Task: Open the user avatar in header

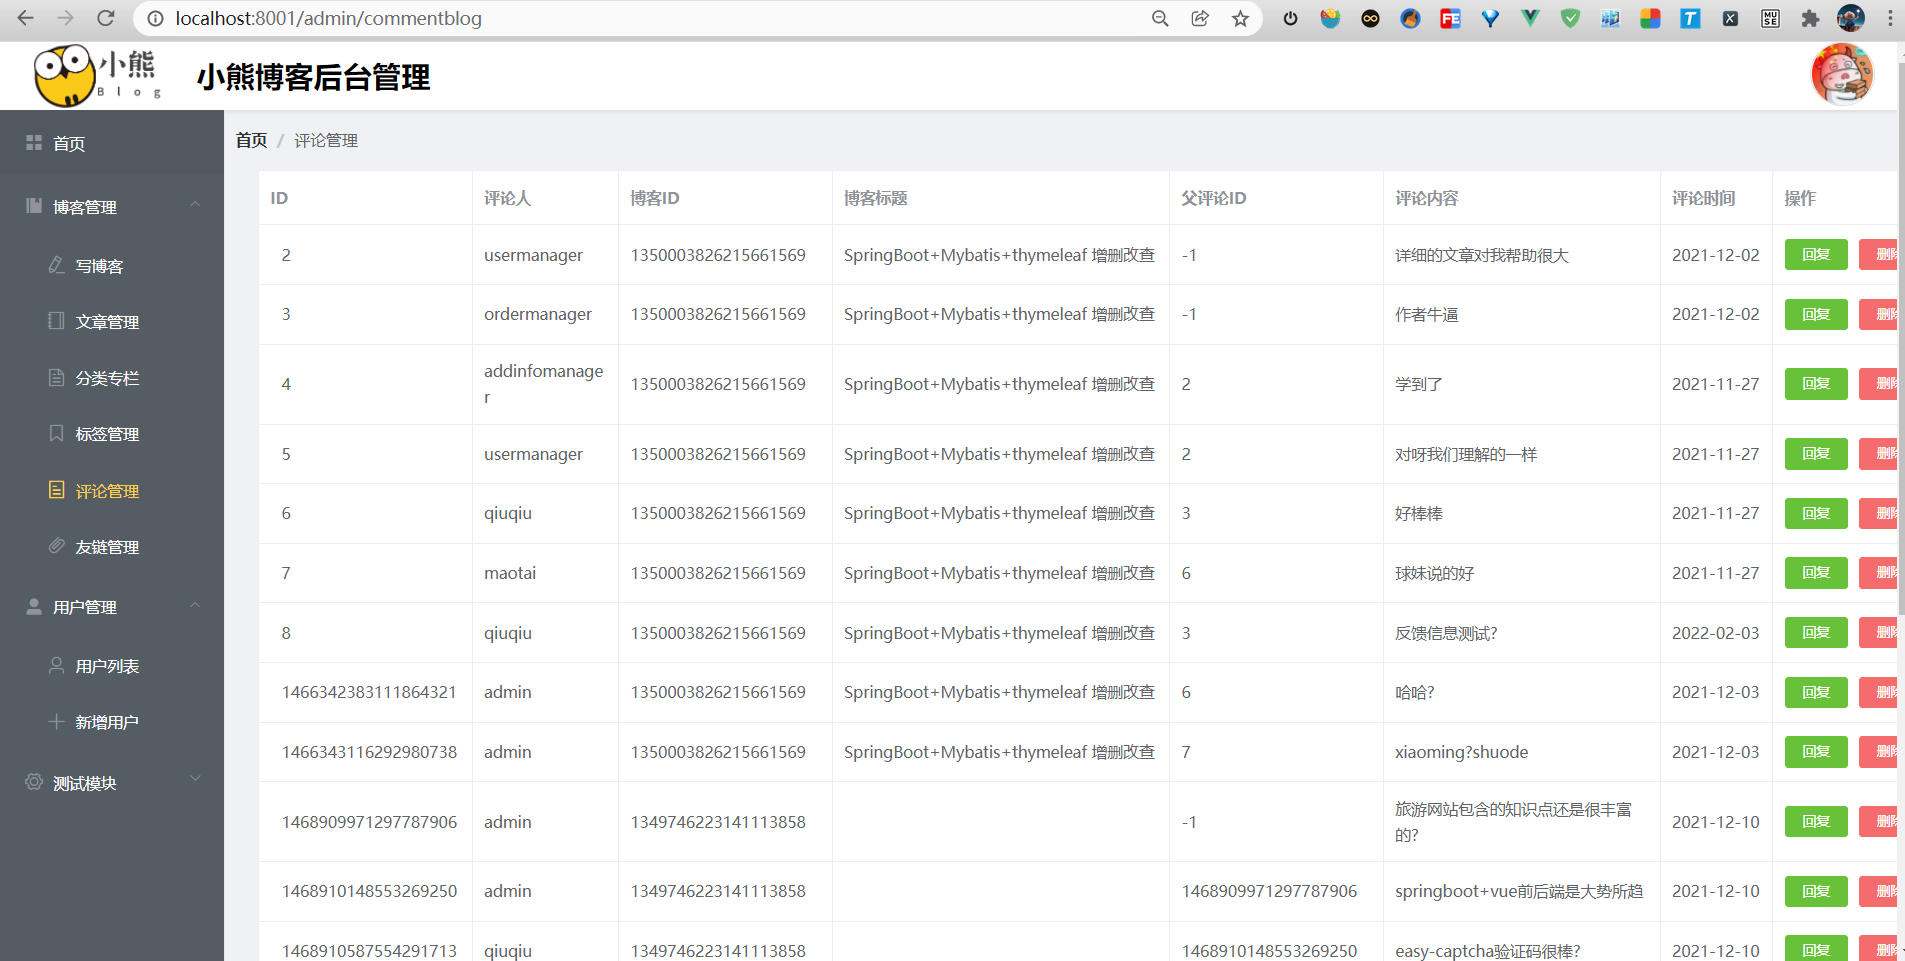Action: point(1842,75)
